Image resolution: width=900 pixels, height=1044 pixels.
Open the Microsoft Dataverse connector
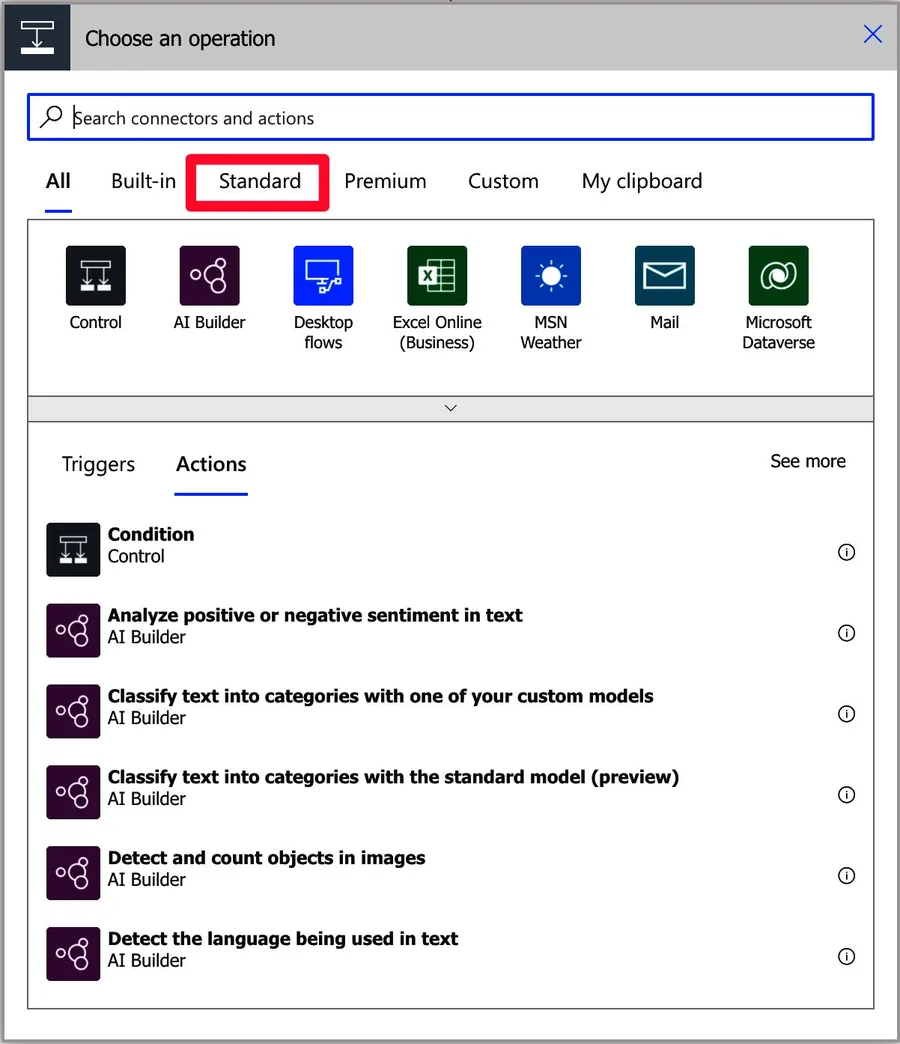coord(778,276)
